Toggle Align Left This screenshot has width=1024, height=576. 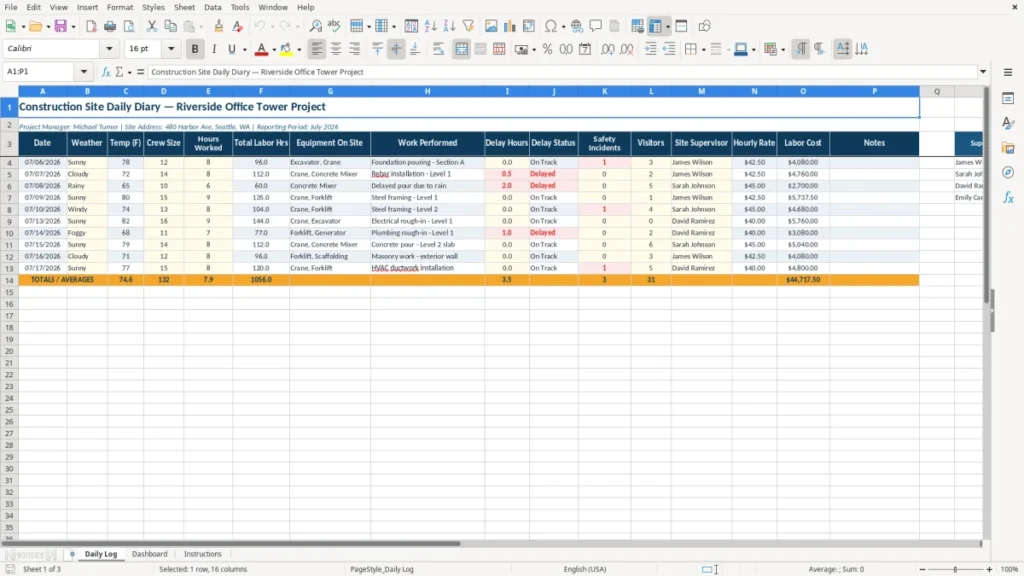[317, 49]
